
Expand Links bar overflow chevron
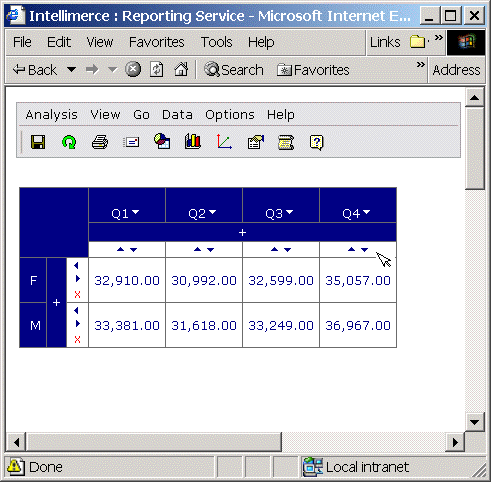tap(439, 37)
